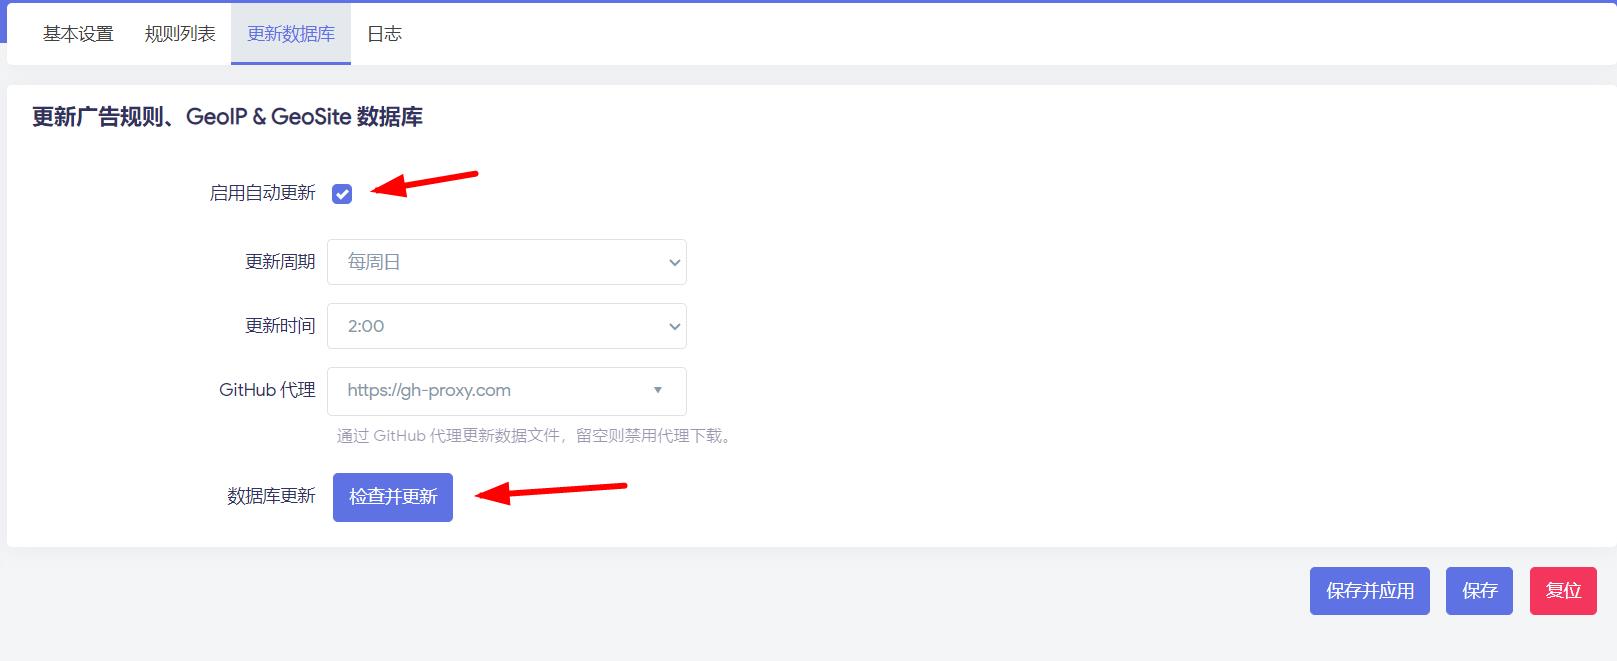Select the 更新数据库 tab
Screen dimensions: 1617x661
[291, 34]
